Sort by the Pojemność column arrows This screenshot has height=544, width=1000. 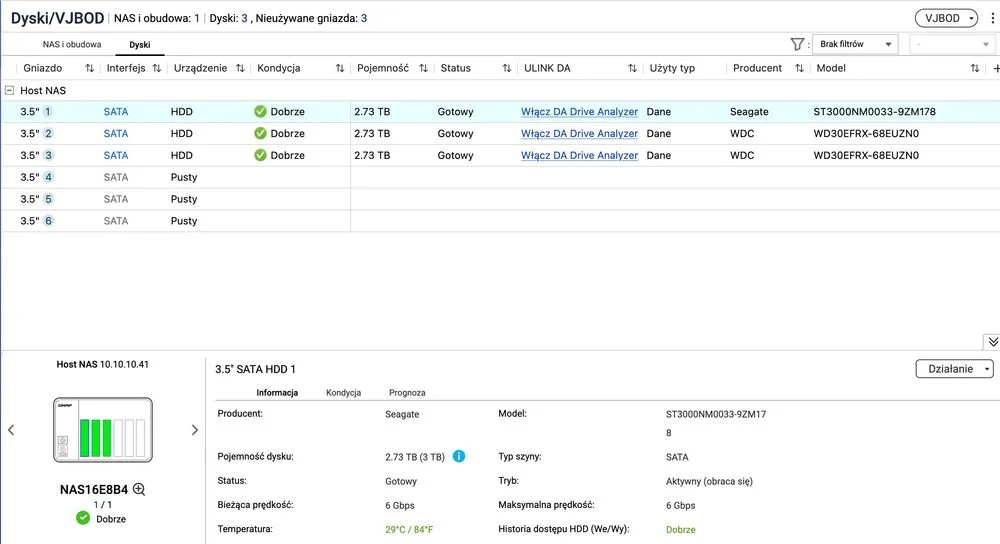pyautogui.click(x=423, y=68)
